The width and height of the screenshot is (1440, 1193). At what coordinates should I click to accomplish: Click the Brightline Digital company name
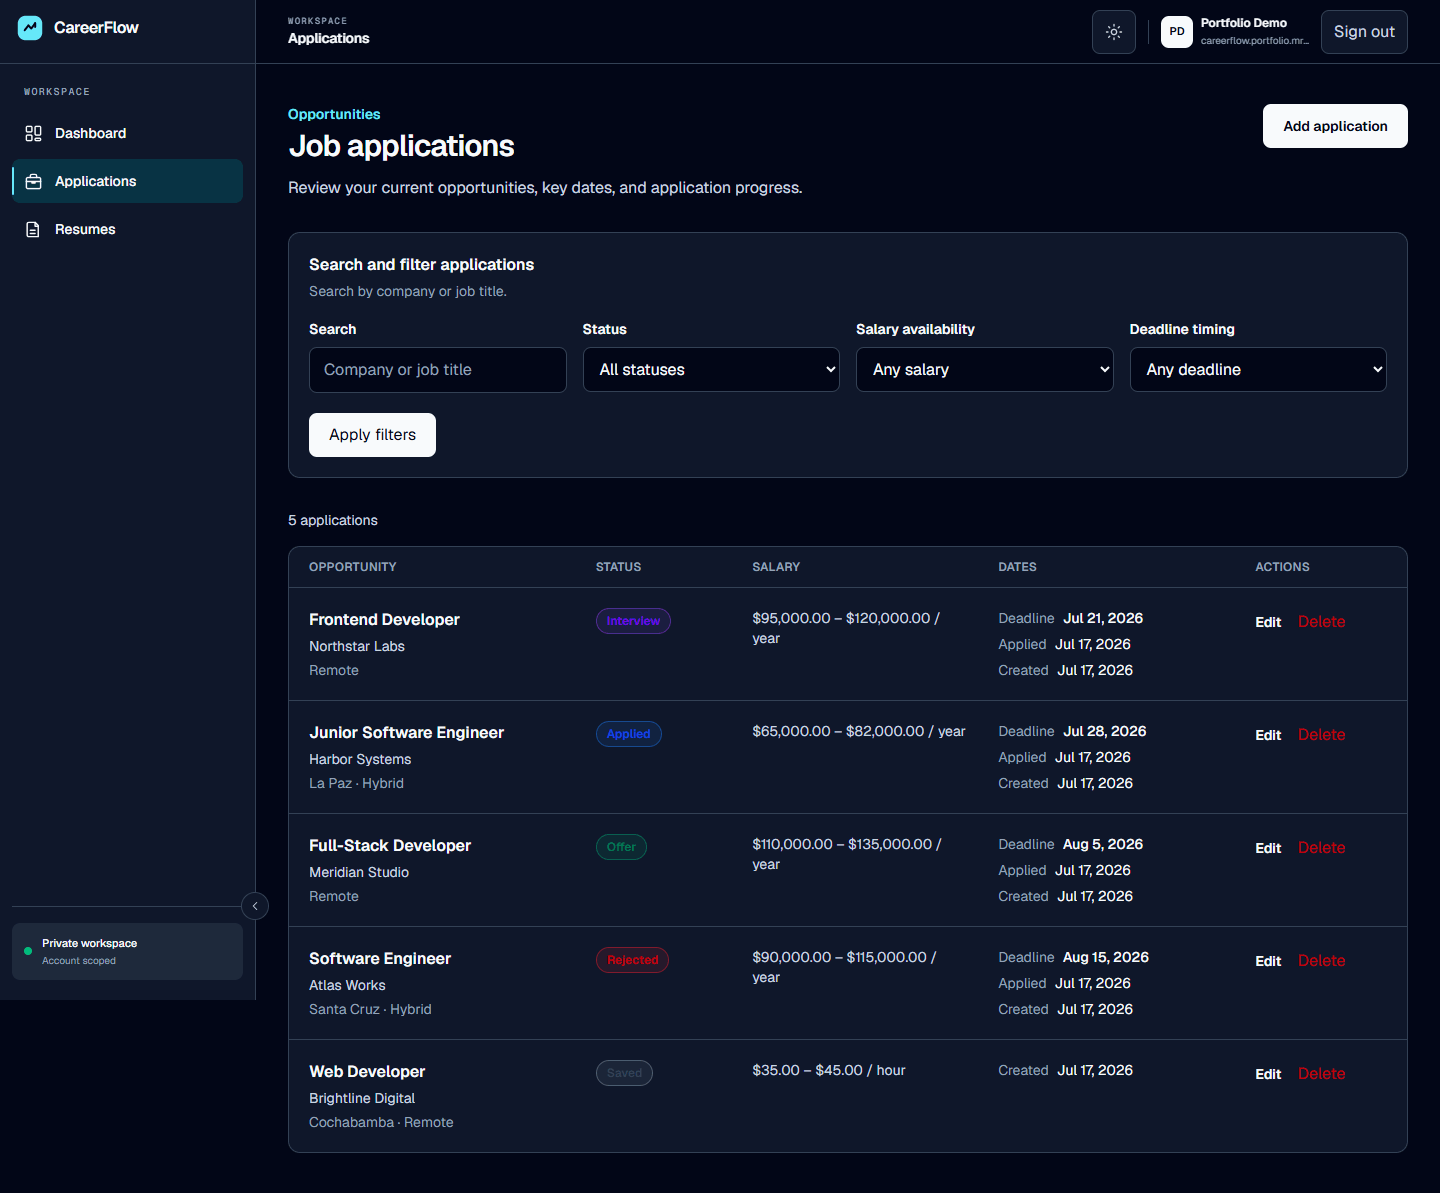coord(362,1099)
